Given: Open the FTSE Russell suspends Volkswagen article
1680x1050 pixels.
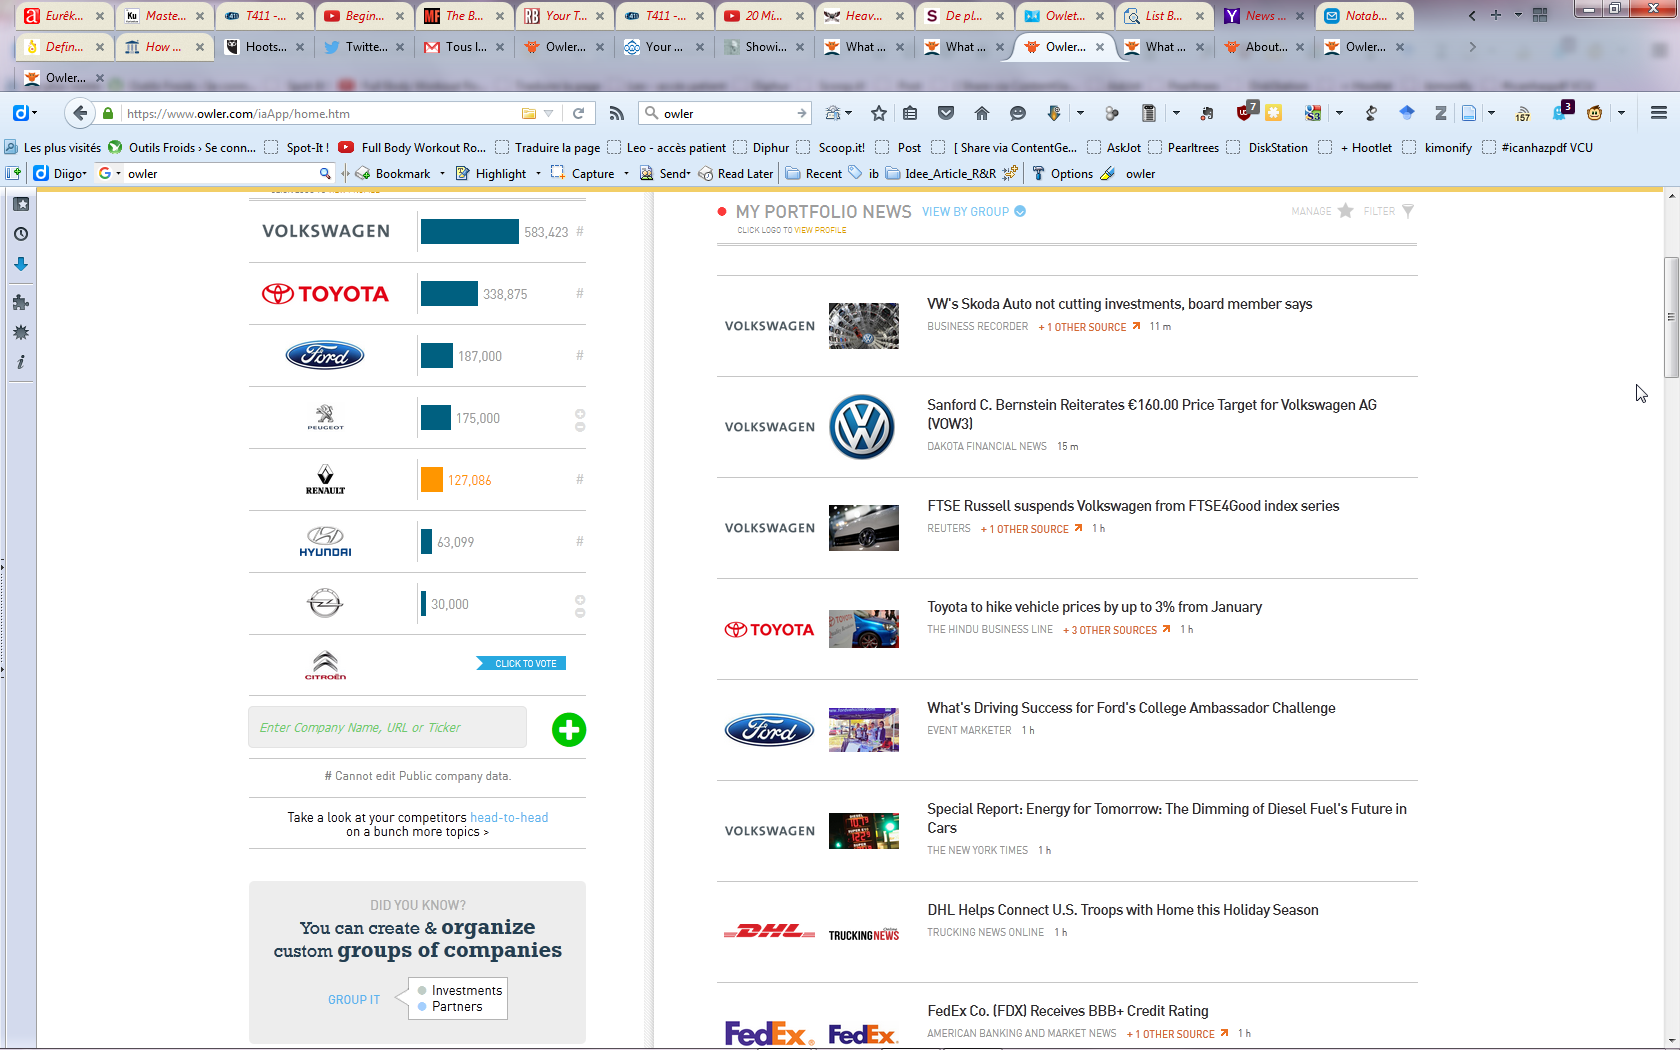Looking at the screenshot, I should [x=1133, y=506].
